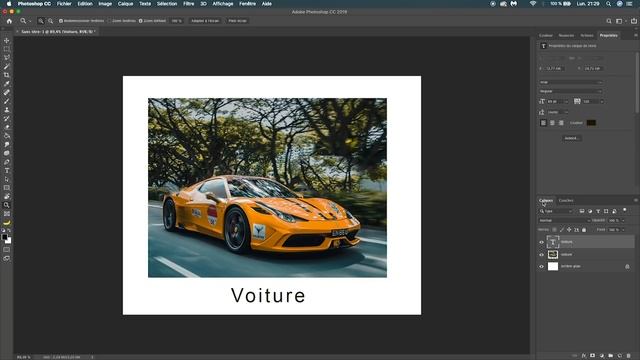Choose the Zoom Out magnifier option
Screen dimensions: 640x360
pos(51,21)
